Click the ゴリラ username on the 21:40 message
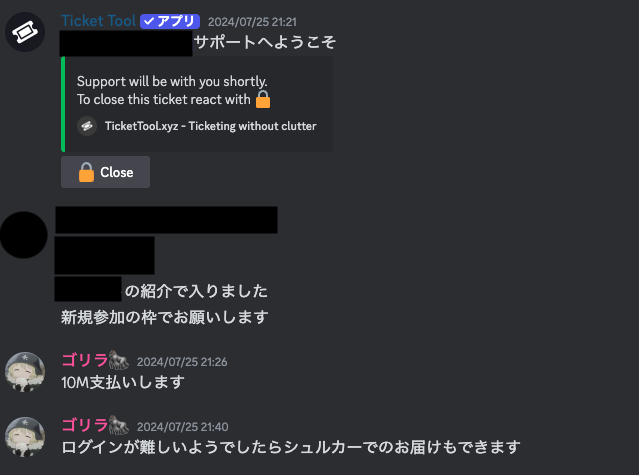639x475 pixels. click(x=85, y=425)
